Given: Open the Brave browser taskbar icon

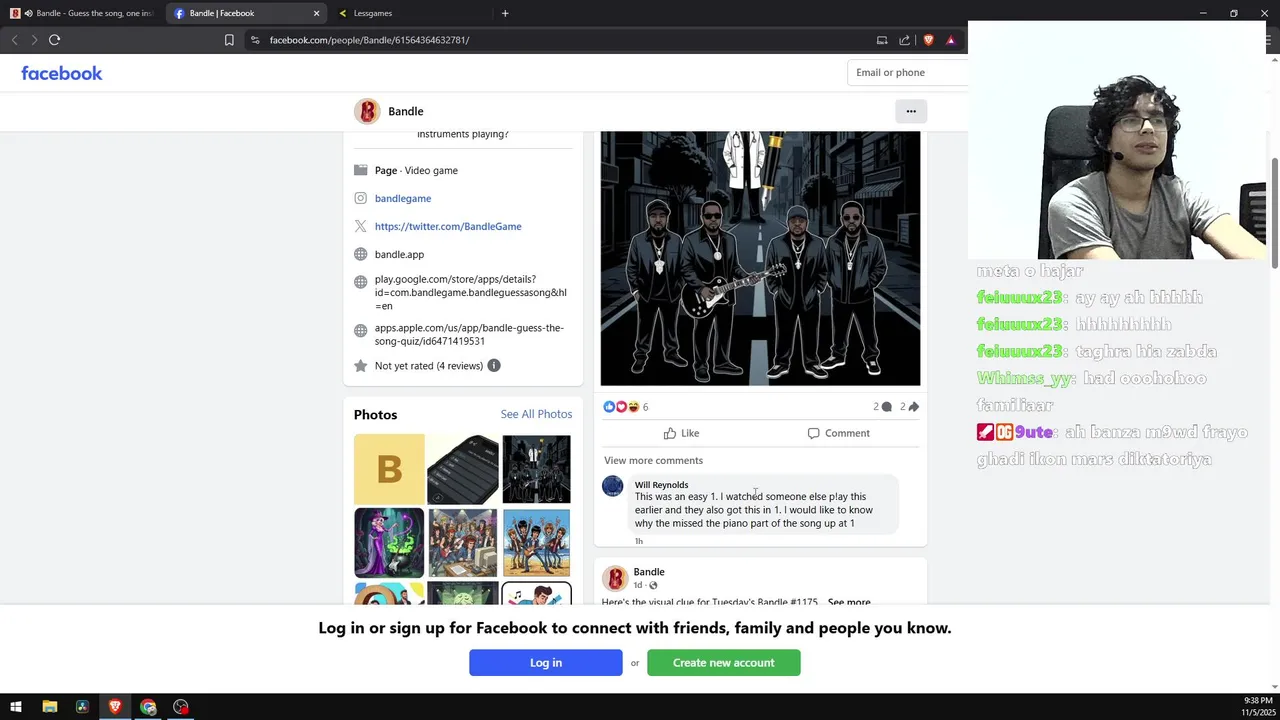Looking at the screenshot, I should tap(115, 707).
